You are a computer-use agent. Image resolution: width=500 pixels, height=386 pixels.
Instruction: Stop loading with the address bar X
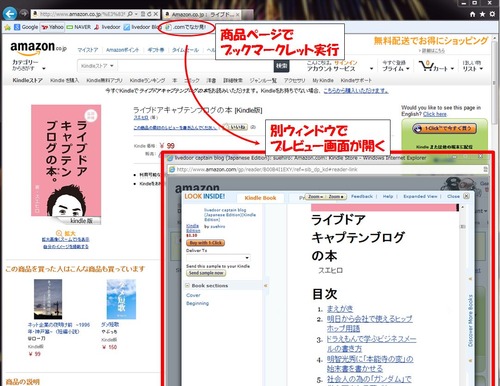[155, 14]
